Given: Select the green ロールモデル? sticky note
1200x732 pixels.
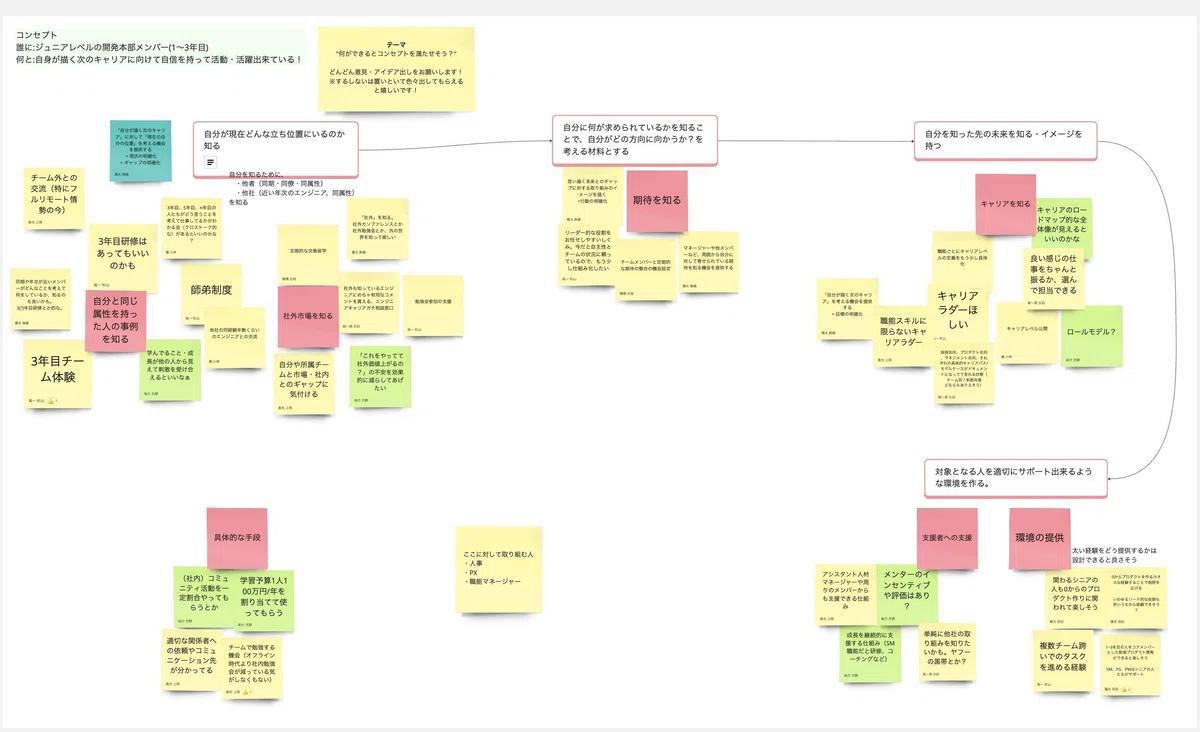Looking at the screenshot, I should click(x=1091, y=337).
